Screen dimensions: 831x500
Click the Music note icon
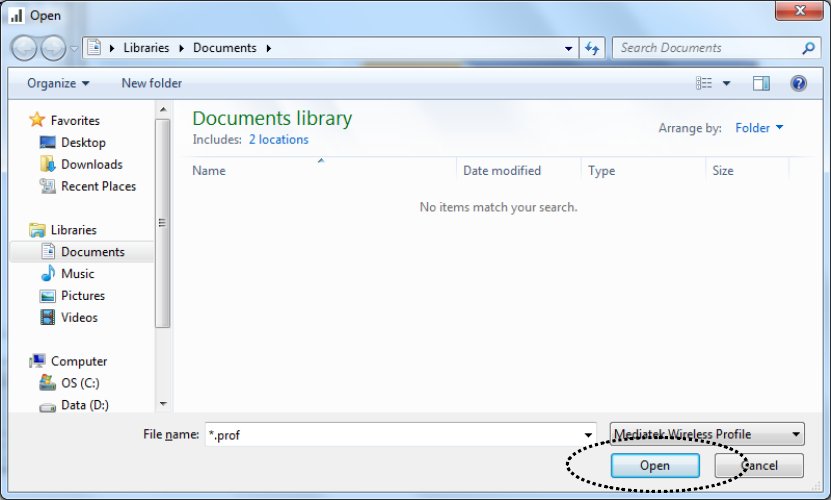pyautogui.click(x=48, y=273)
